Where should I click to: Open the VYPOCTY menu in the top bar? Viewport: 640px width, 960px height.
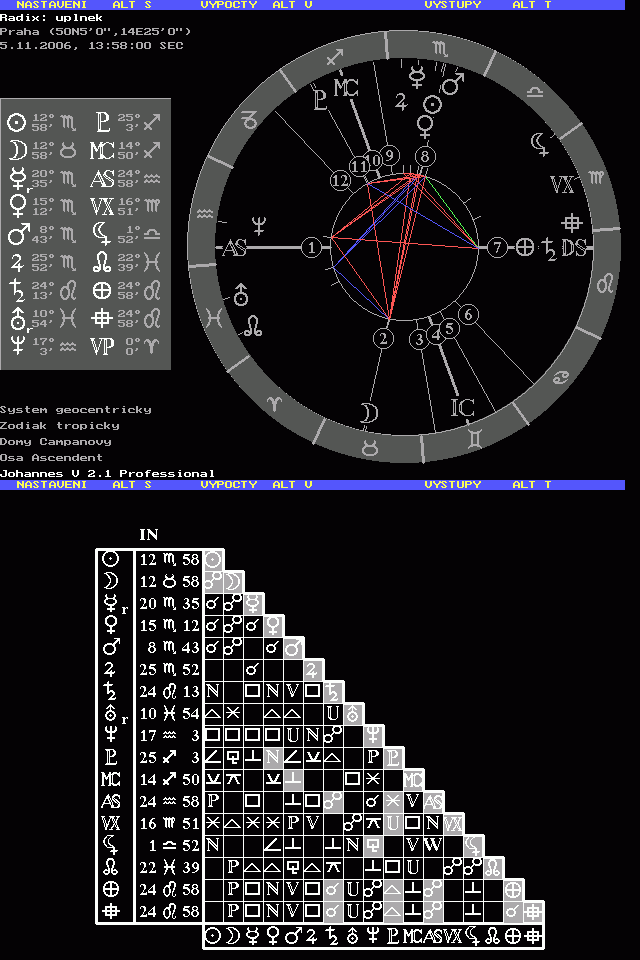click(x=228, y=5)
